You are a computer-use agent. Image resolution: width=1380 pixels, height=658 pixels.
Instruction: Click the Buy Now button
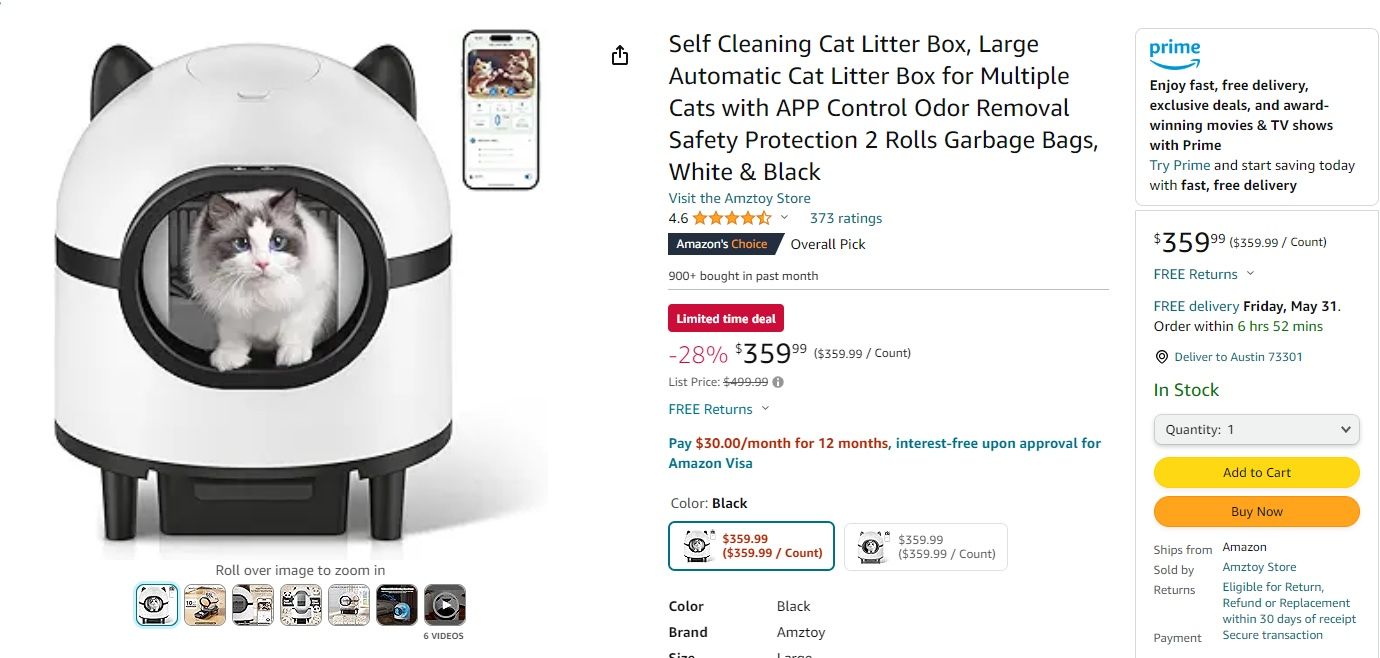pyautogui.click(x=1256, y=511)
